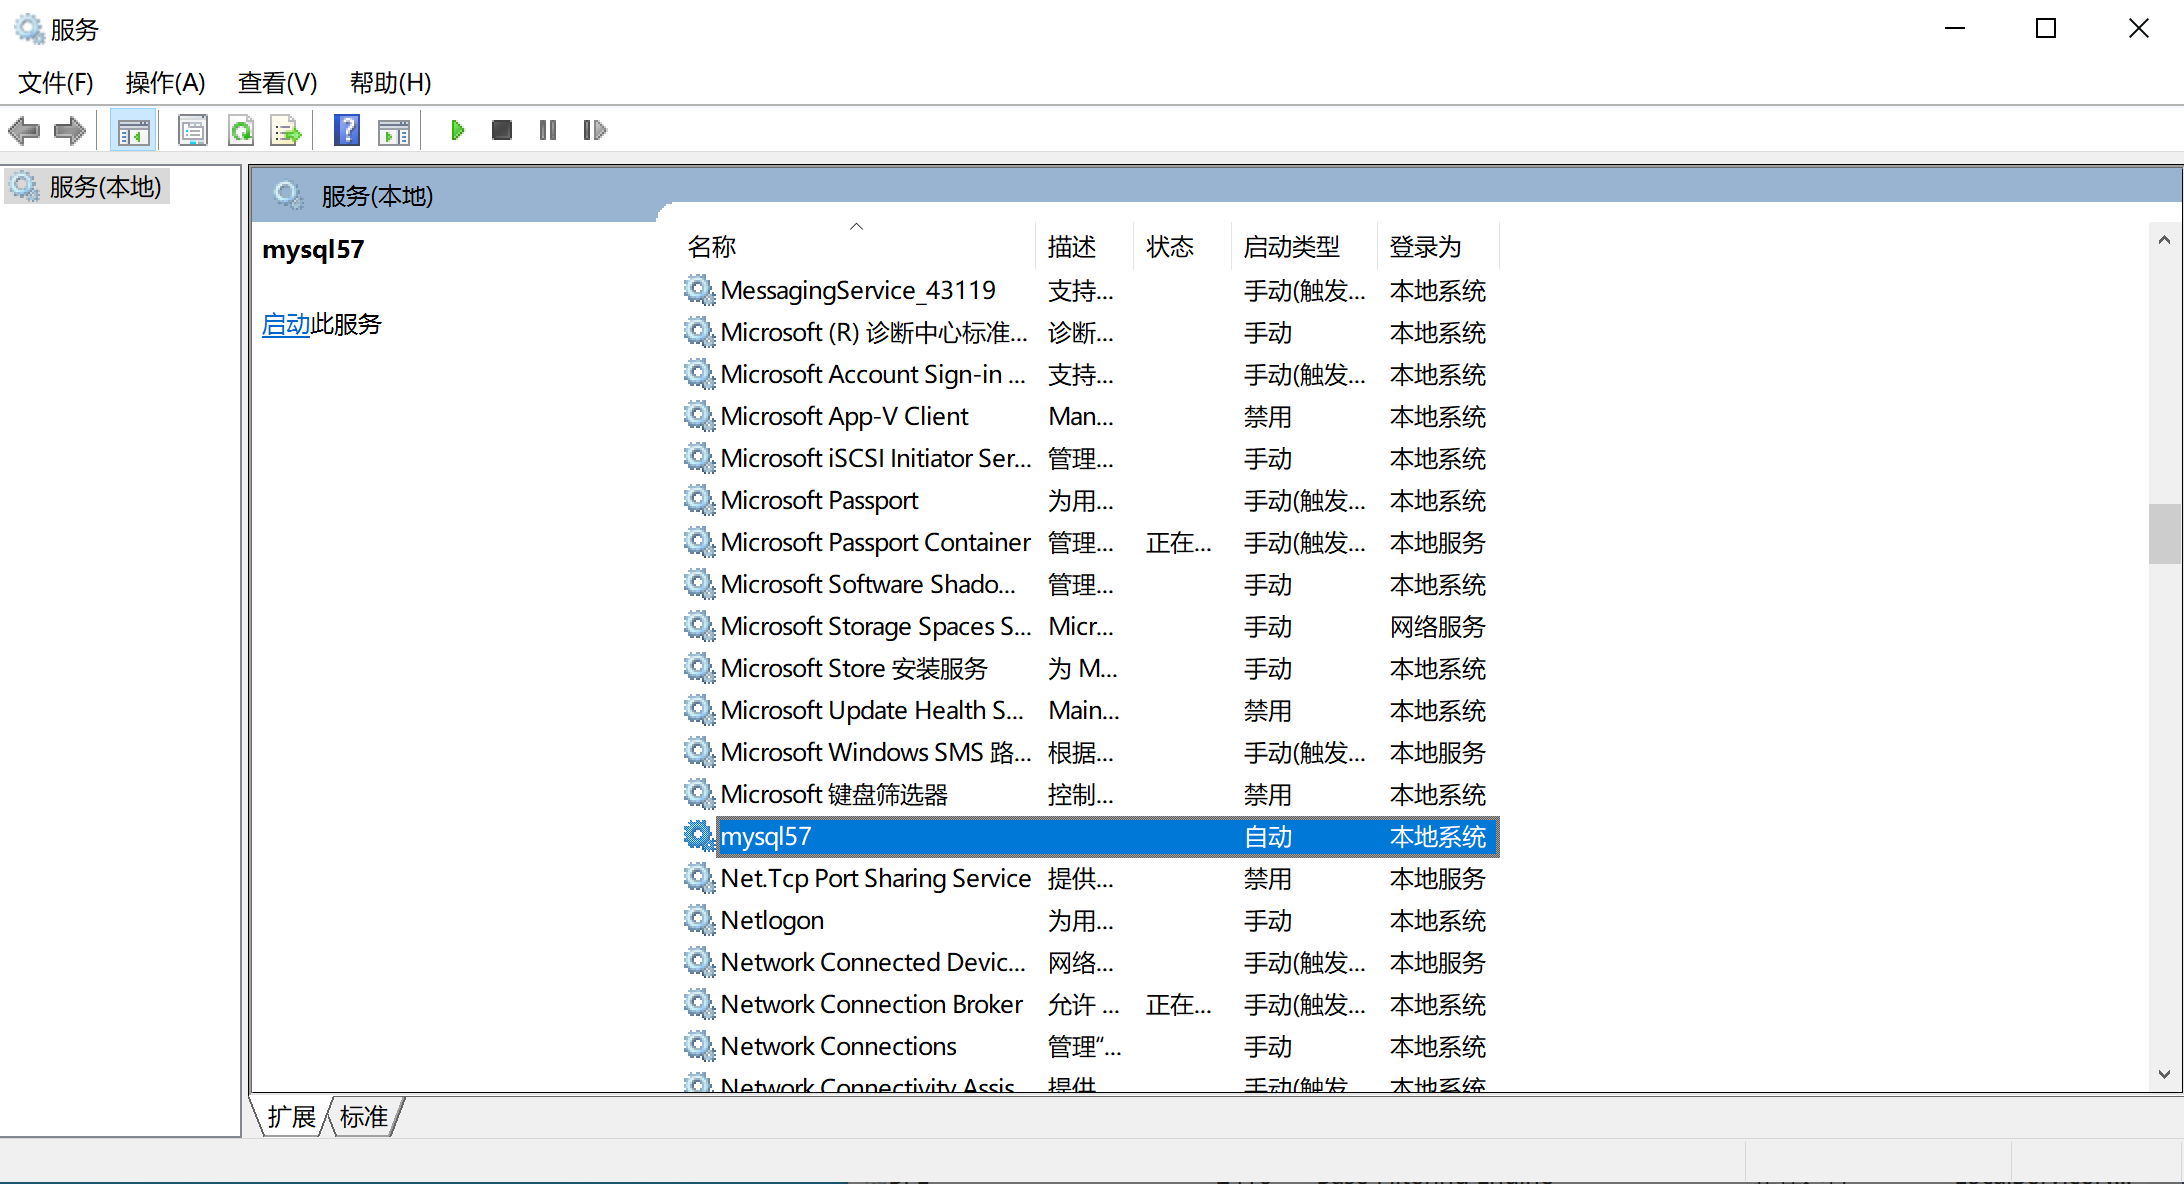Image resolution: width=2184 pixels, height=1184 pixels.
Task: Switch to the 标准 tab
Action: (x=364, y=1116)
